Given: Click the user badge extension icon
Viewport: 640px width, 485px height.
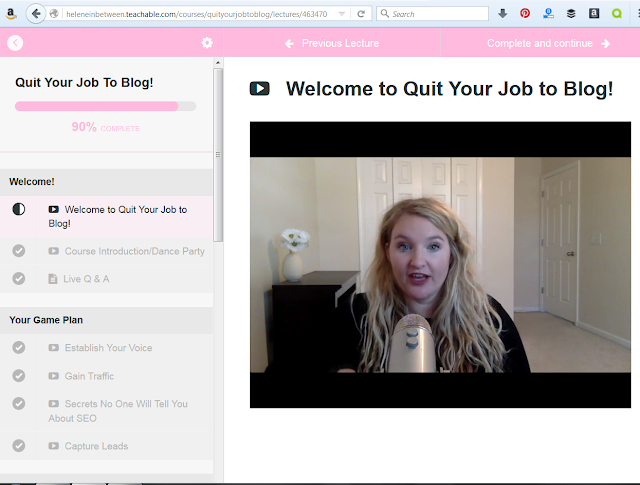Looking at the screenshot, I should point(548,14).
